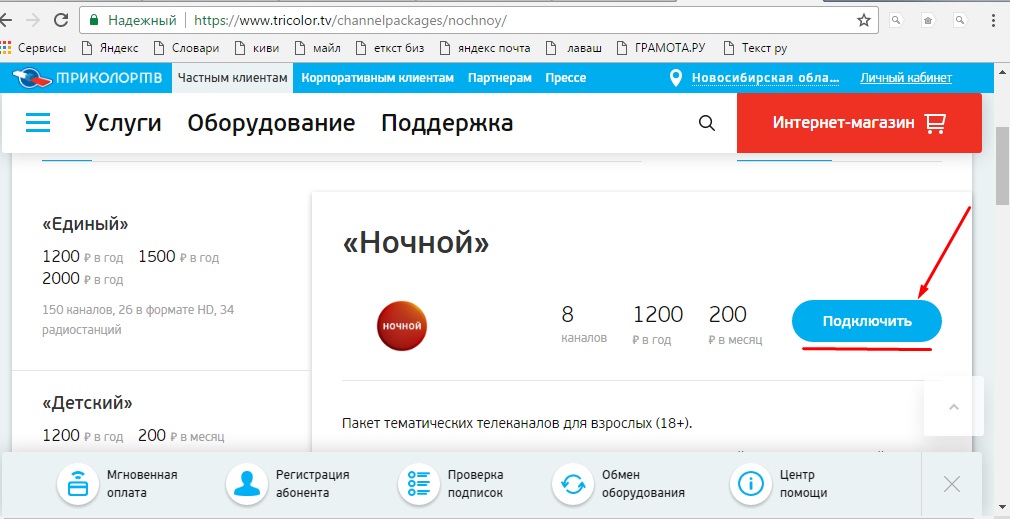Select the Обмен оборудования refresh icon
This screenshot has height=519, width=1010.
click(x=573, y=485)
